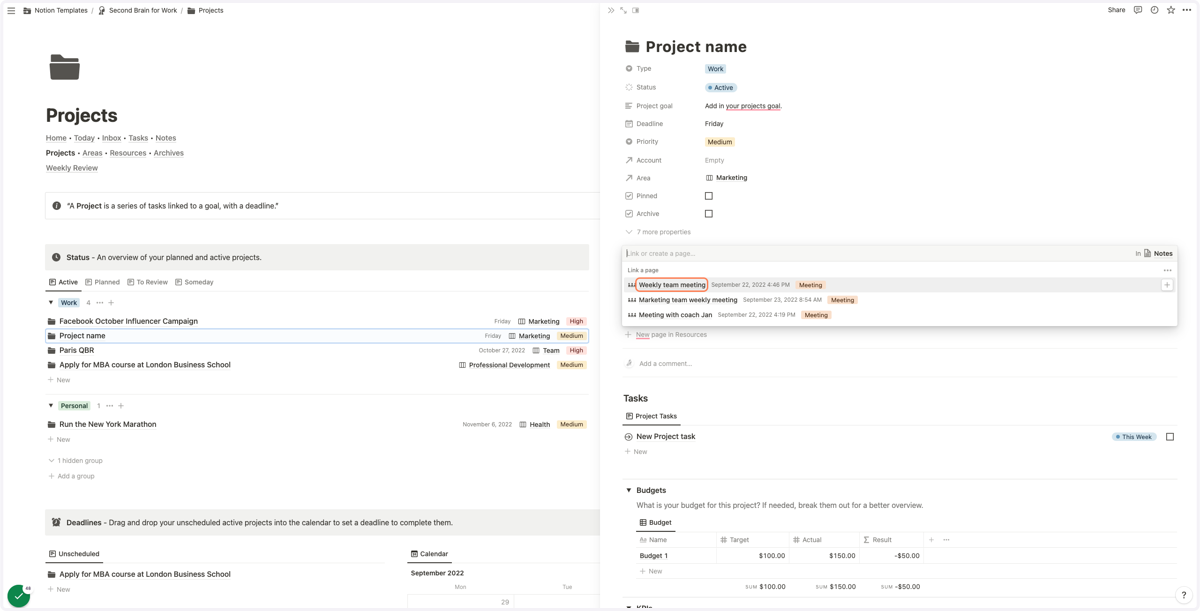Open the hamburger sidebar menu

(11, 10)
